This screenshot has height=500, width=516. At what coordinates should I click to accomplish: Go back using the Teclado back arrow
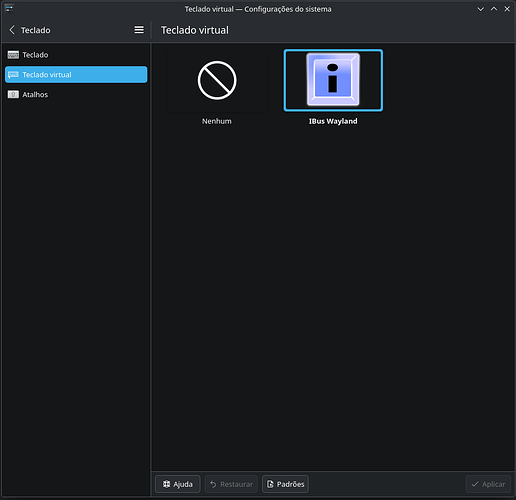pyautogui.click(x=12, y=30)
